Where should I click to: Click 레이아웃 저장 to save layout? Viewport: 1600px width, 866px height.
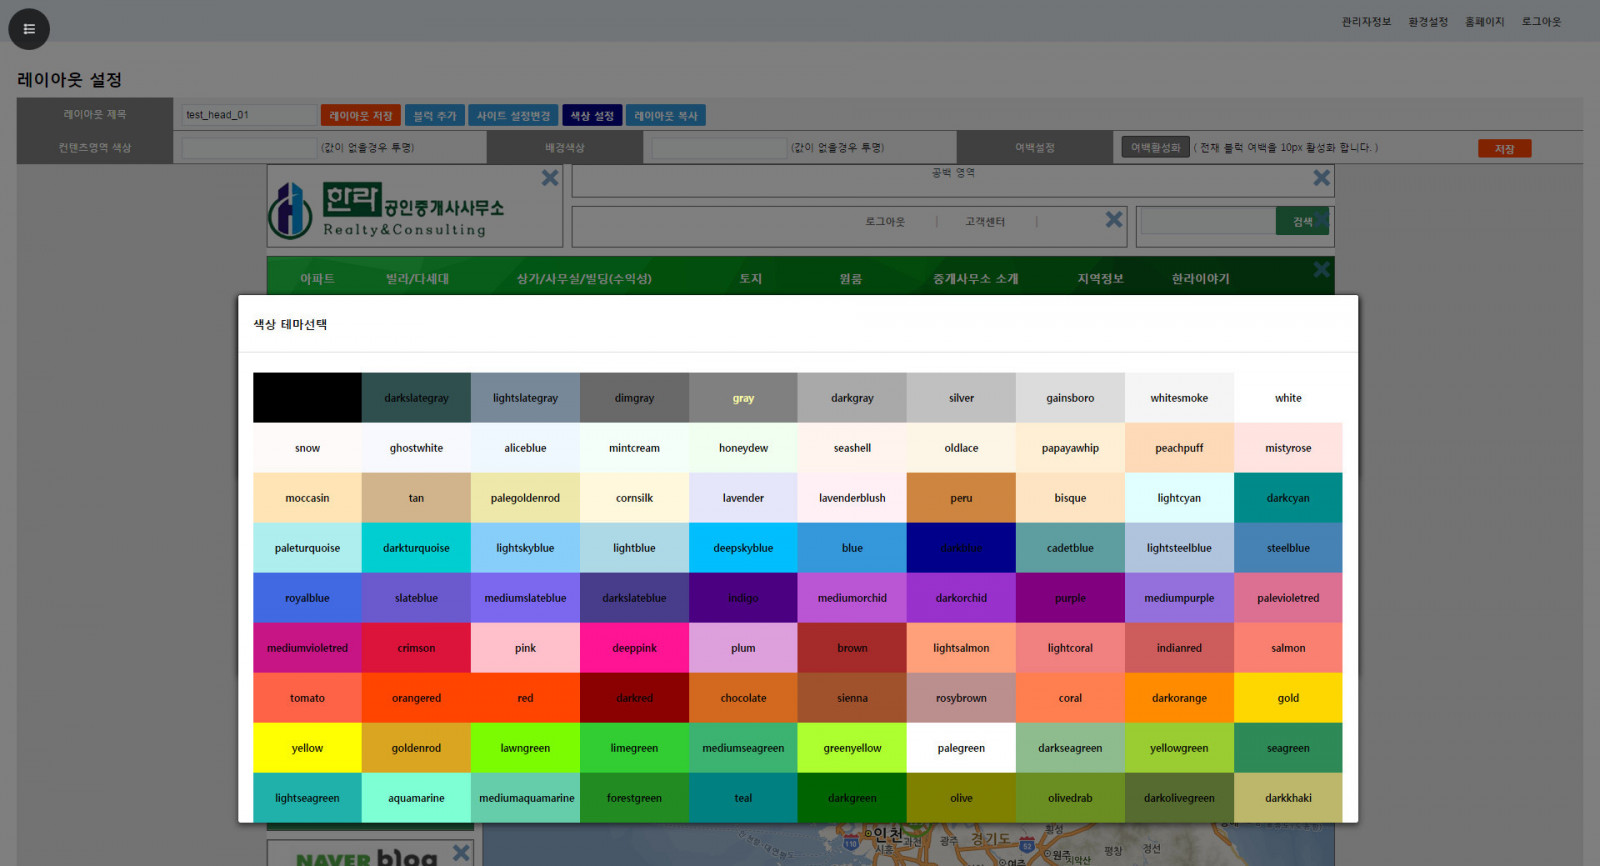coord(360,116)
